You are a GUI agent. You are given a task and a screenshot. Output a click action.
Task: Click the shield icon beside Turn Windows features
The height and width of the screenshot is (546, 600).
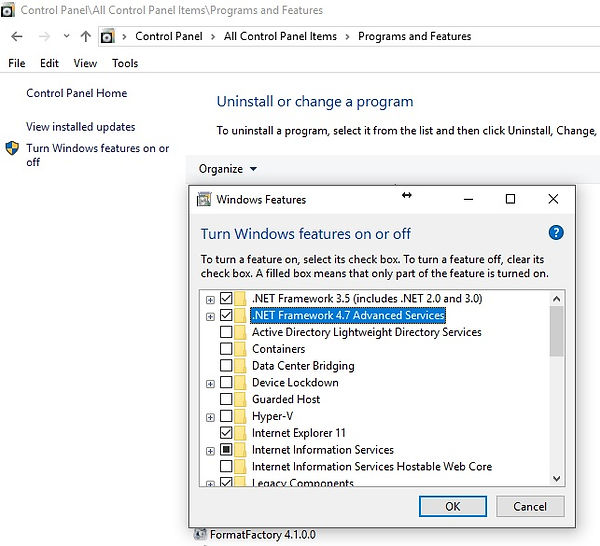point(12,148)
